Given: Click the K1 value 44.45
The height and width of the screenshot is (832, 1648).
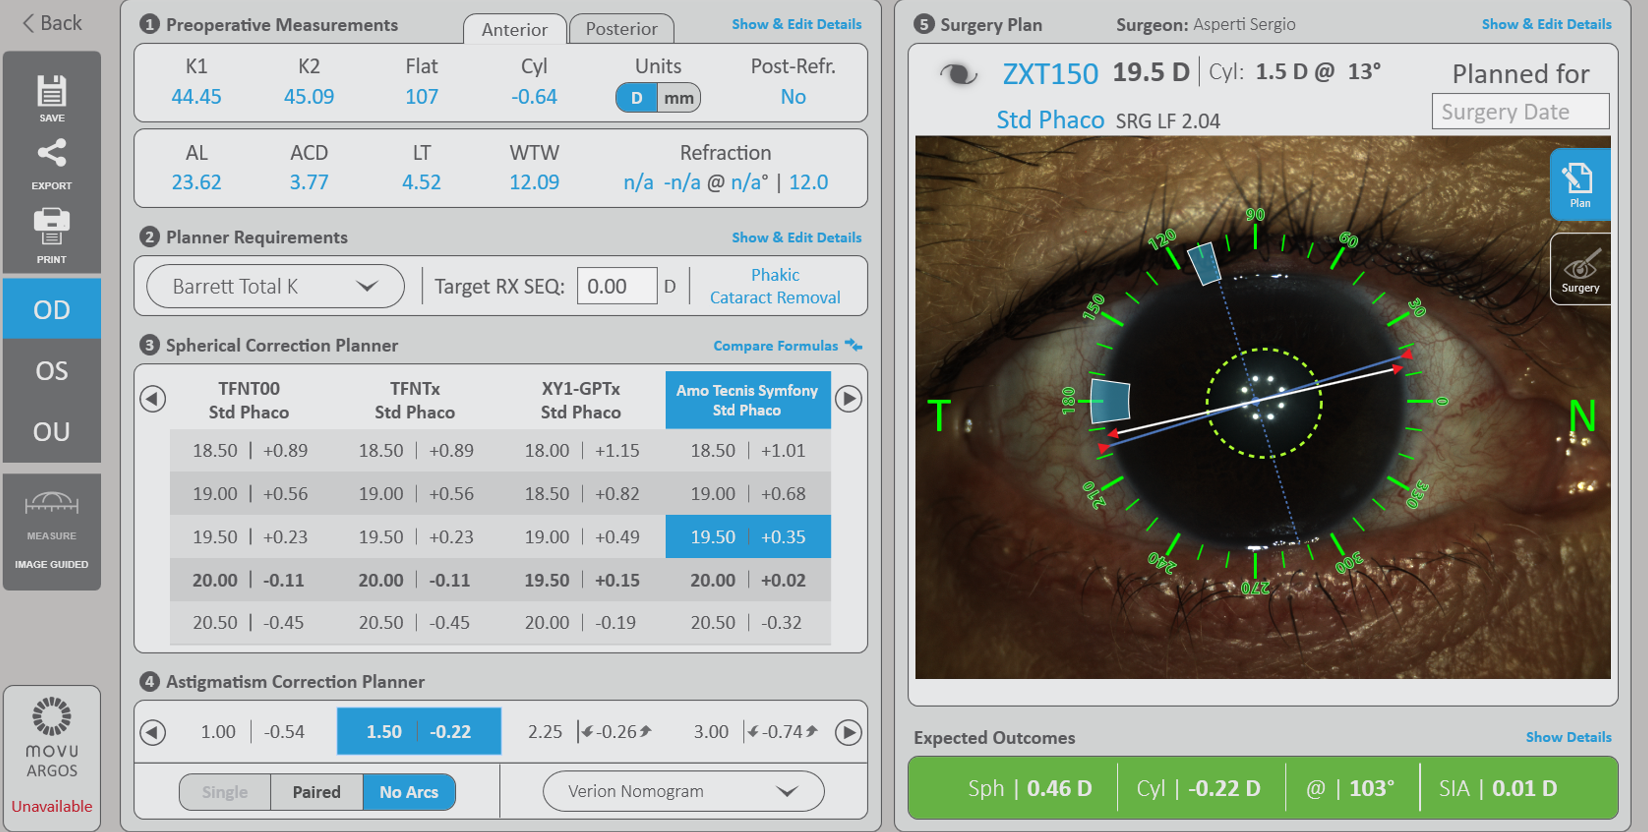Looking at the screenshot, I should coord(196,97).
